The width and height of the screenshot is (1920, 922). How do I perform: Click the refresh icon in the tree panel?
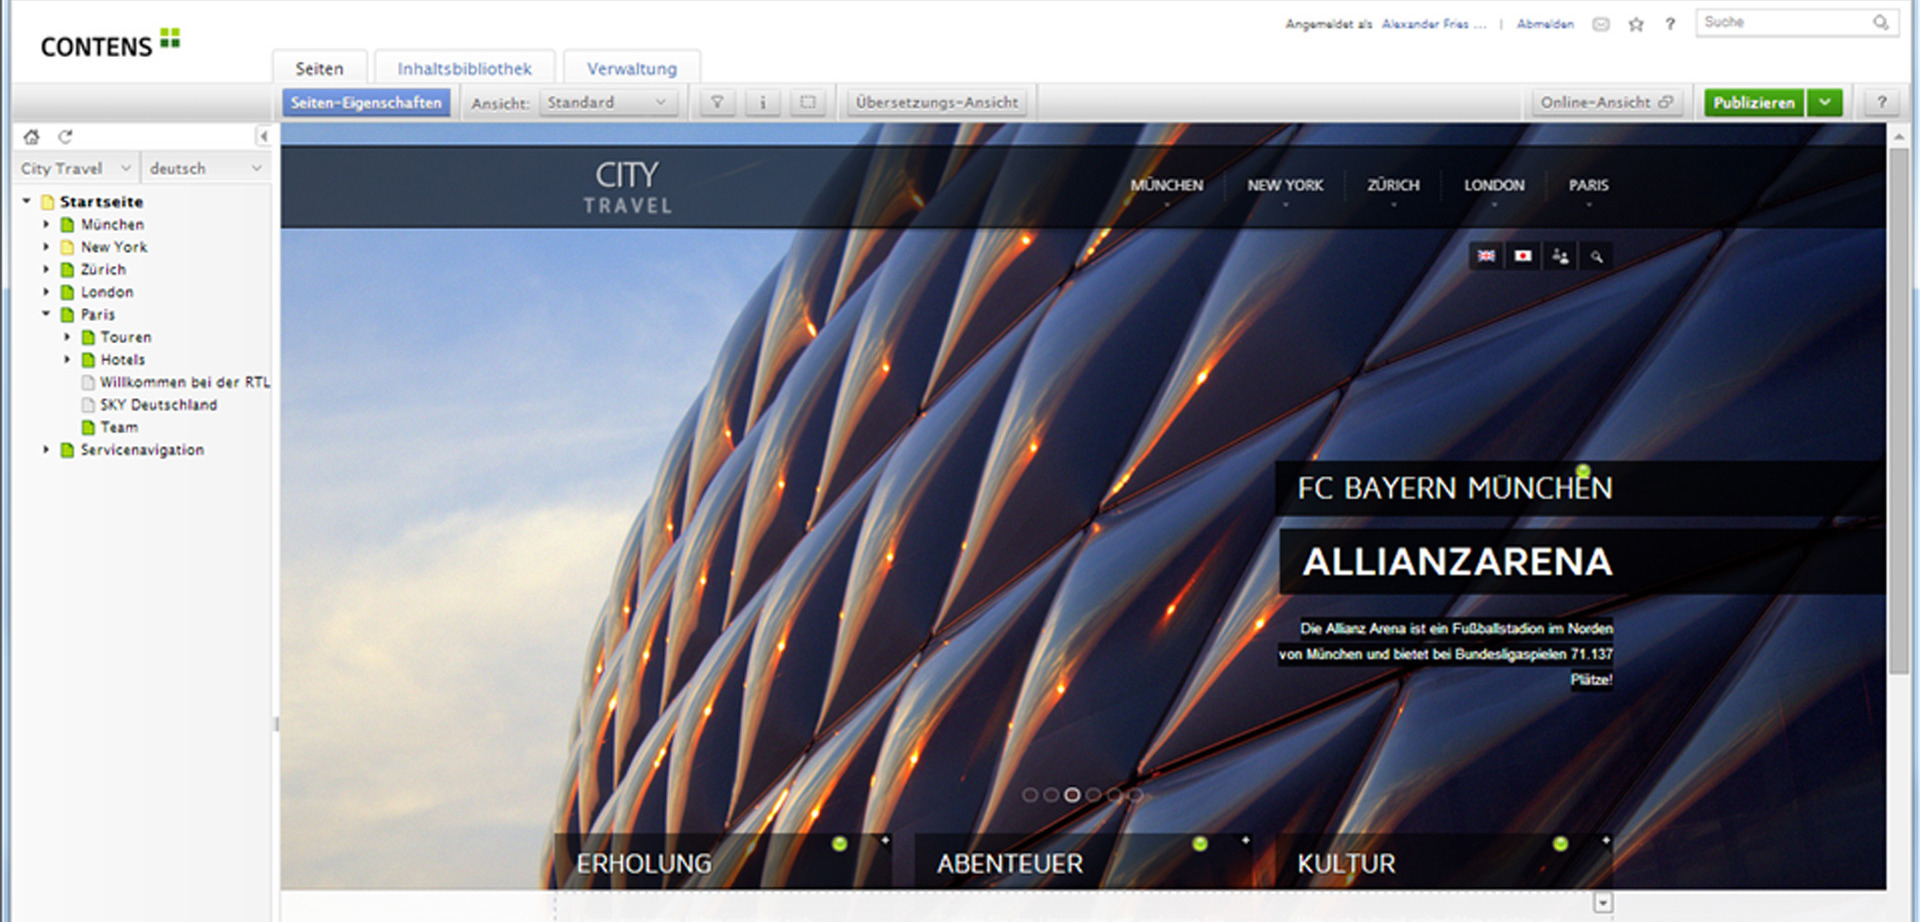pos(66,137)
